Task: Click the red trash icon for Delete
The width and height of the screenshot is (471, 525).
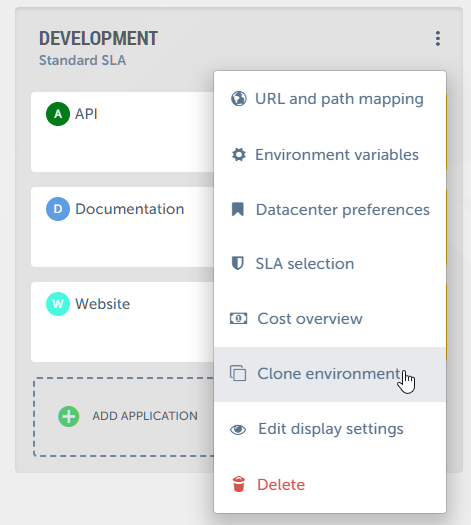Action: tap(239, 484)
